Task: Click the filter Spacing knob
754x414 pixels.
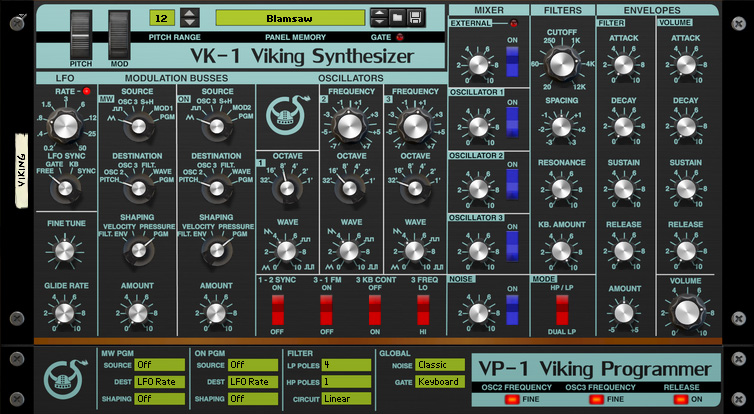Action: click(x=561, y=127)
